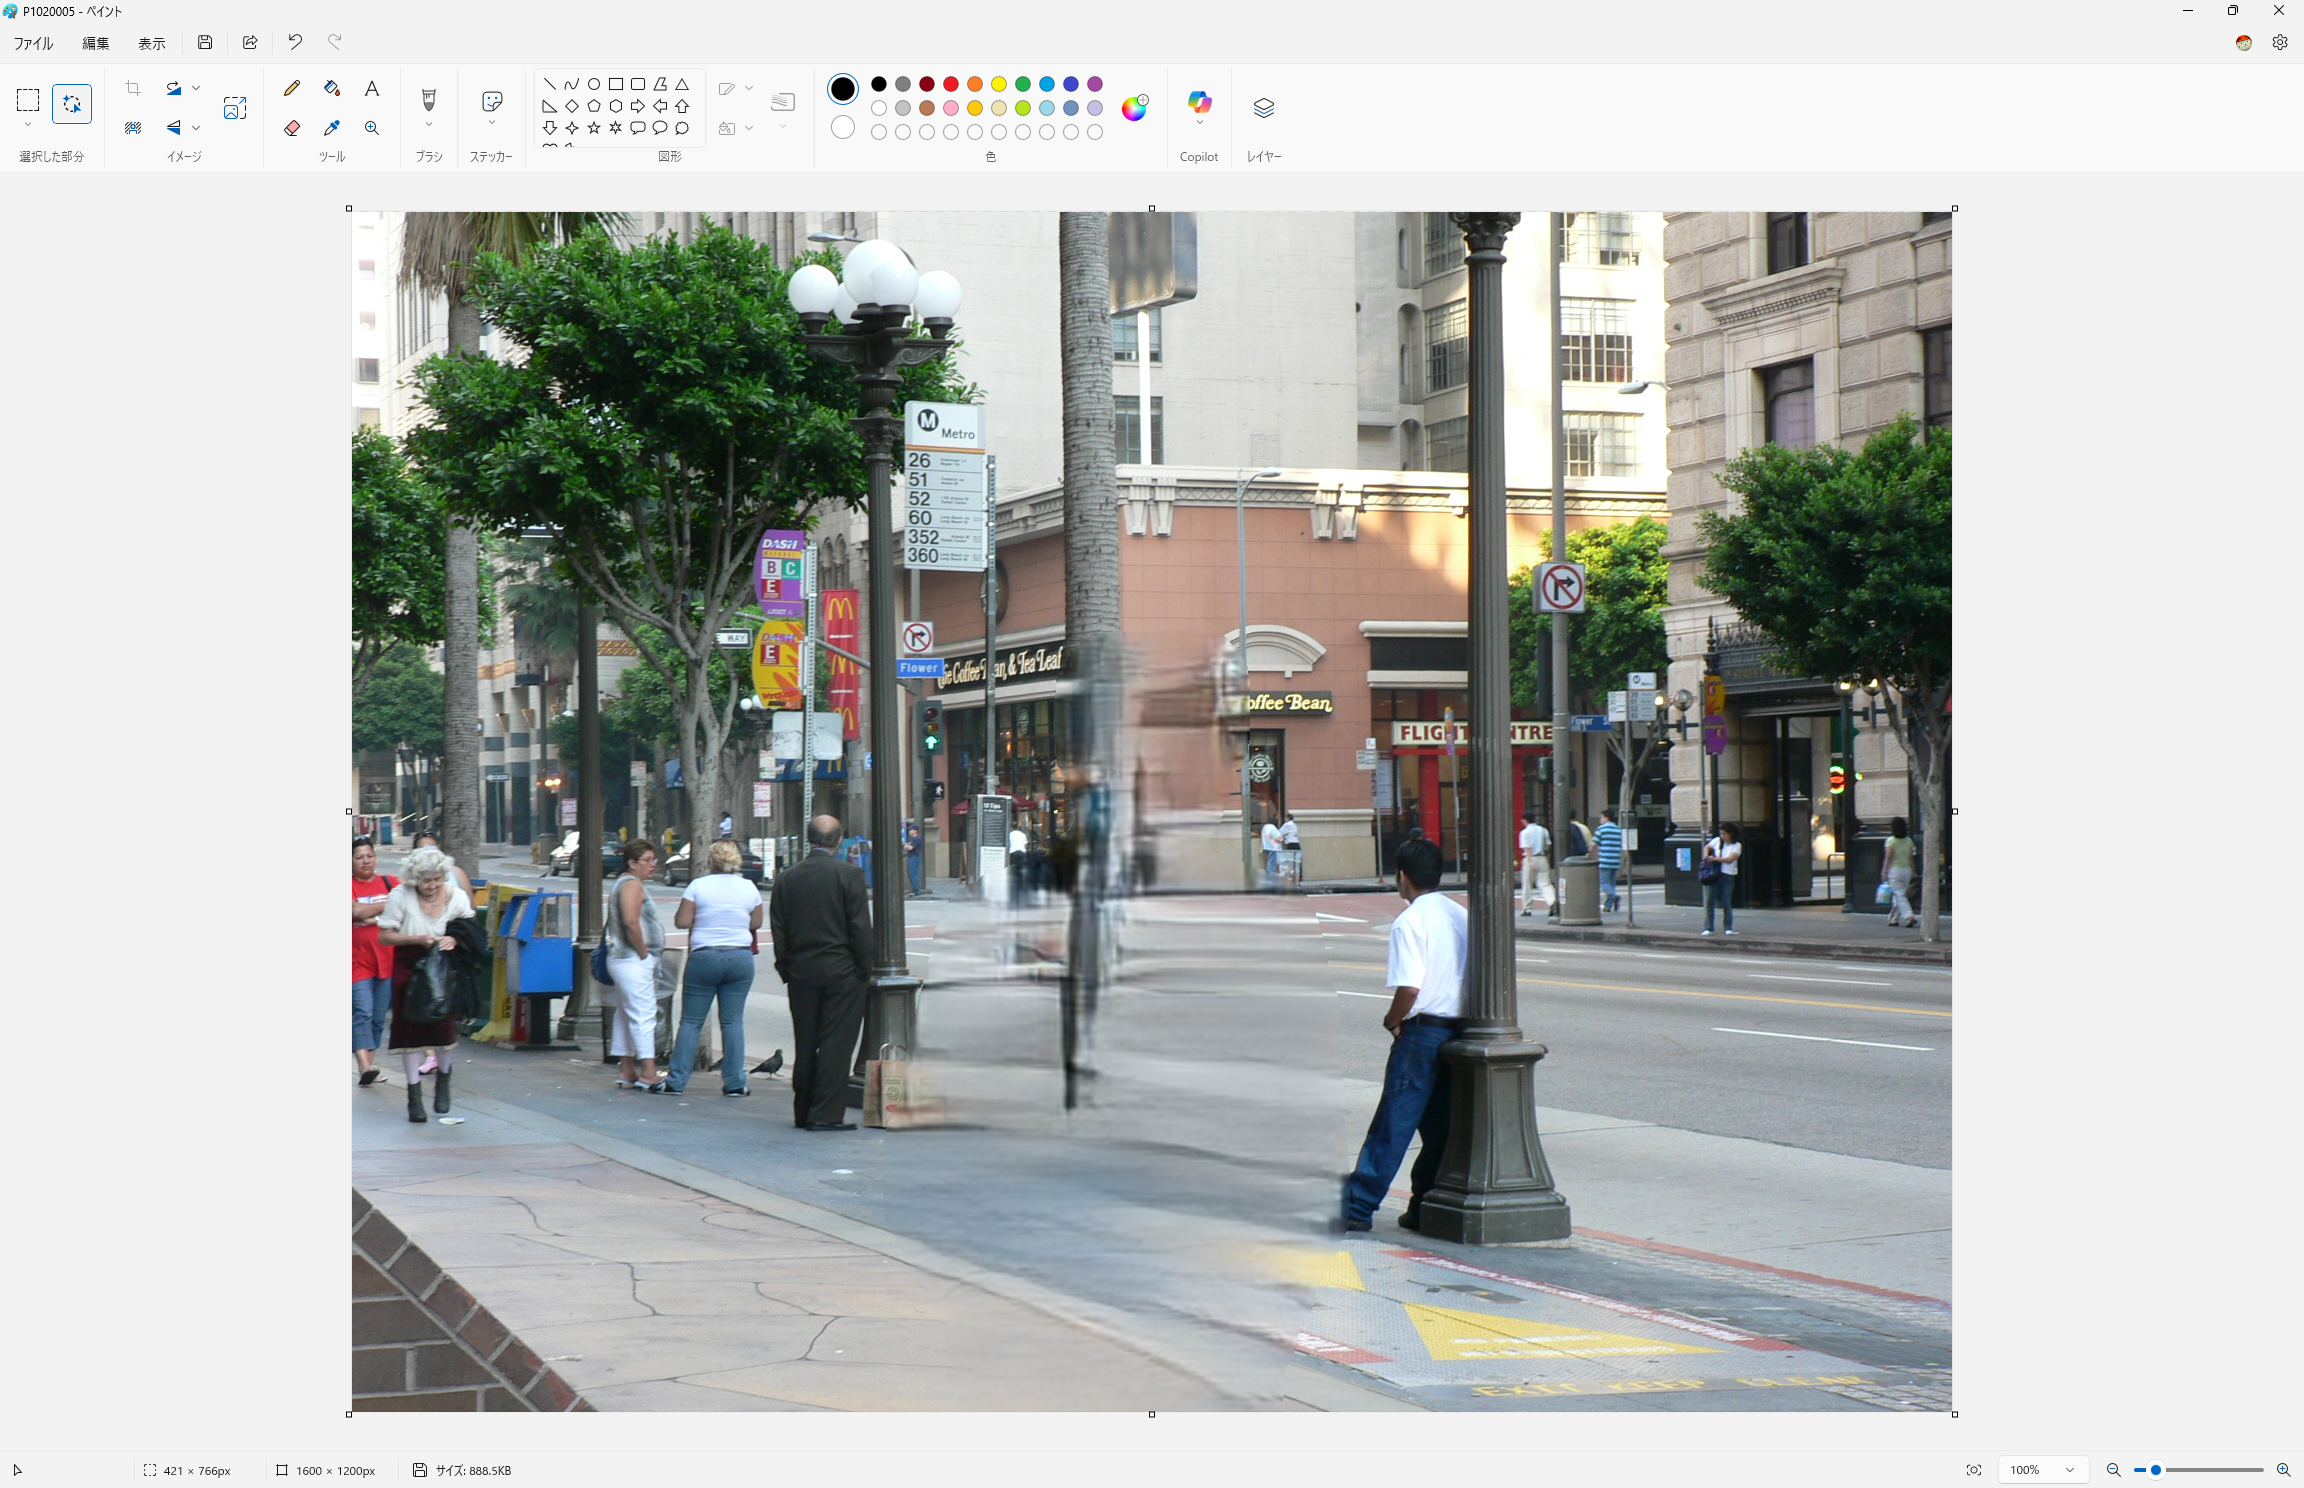Open Copilot features

coord(1198,103)
